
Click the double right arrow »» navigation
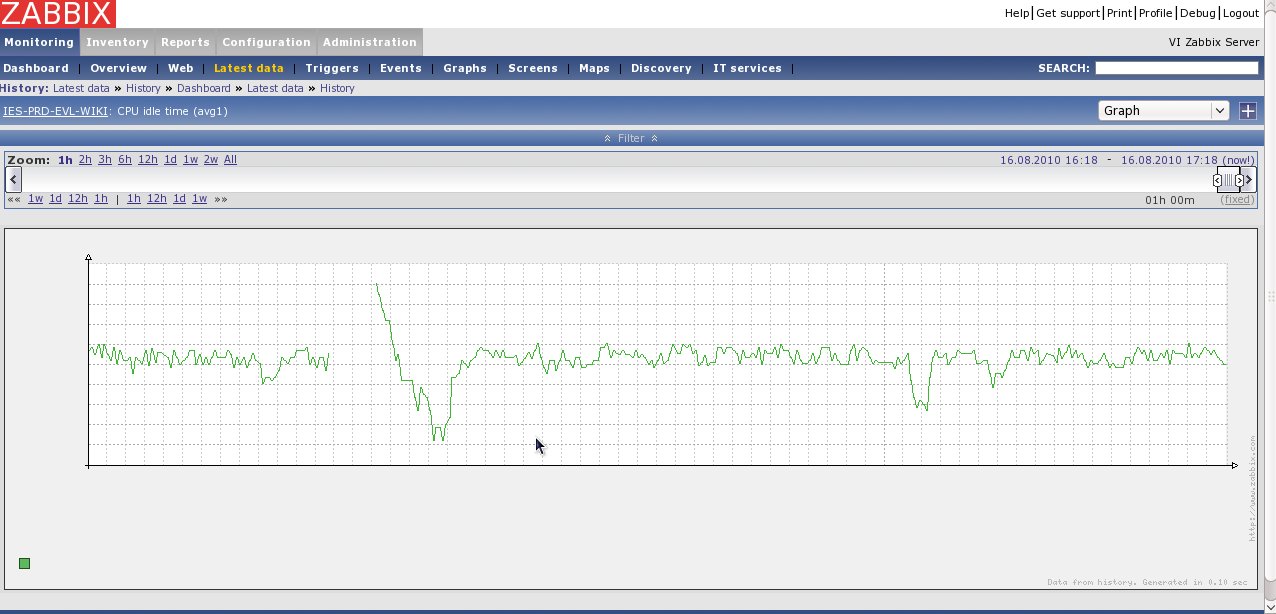220,199
